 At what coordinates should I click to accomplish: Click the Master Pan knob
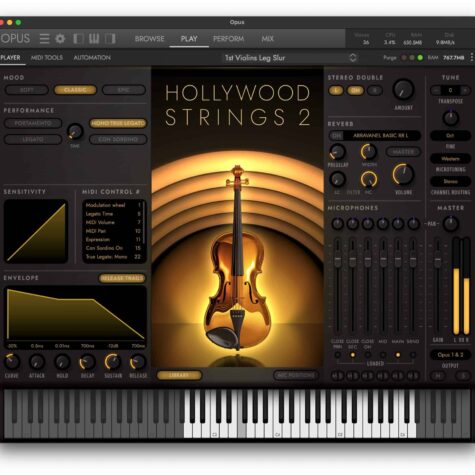pyautogui.click(x=451, y=224)
